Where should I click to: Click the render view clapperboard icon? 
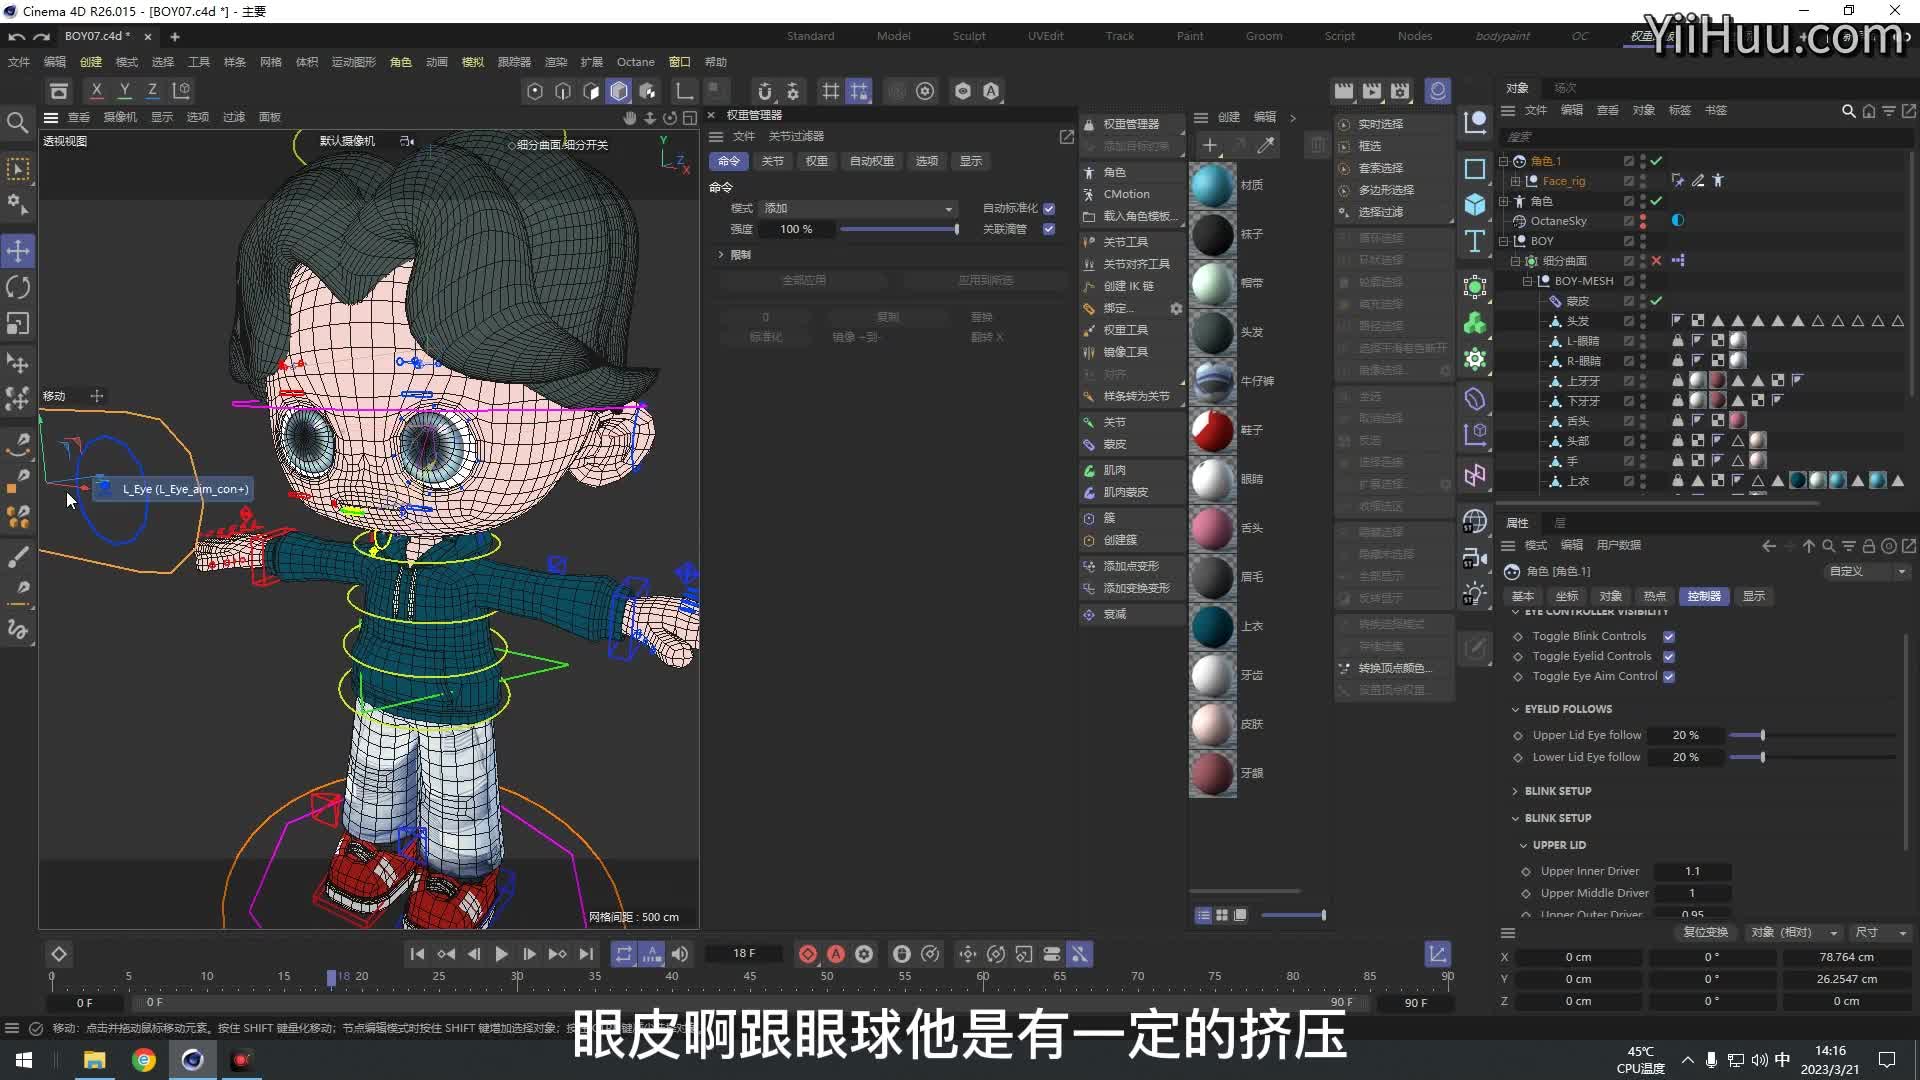(1344, 91)
